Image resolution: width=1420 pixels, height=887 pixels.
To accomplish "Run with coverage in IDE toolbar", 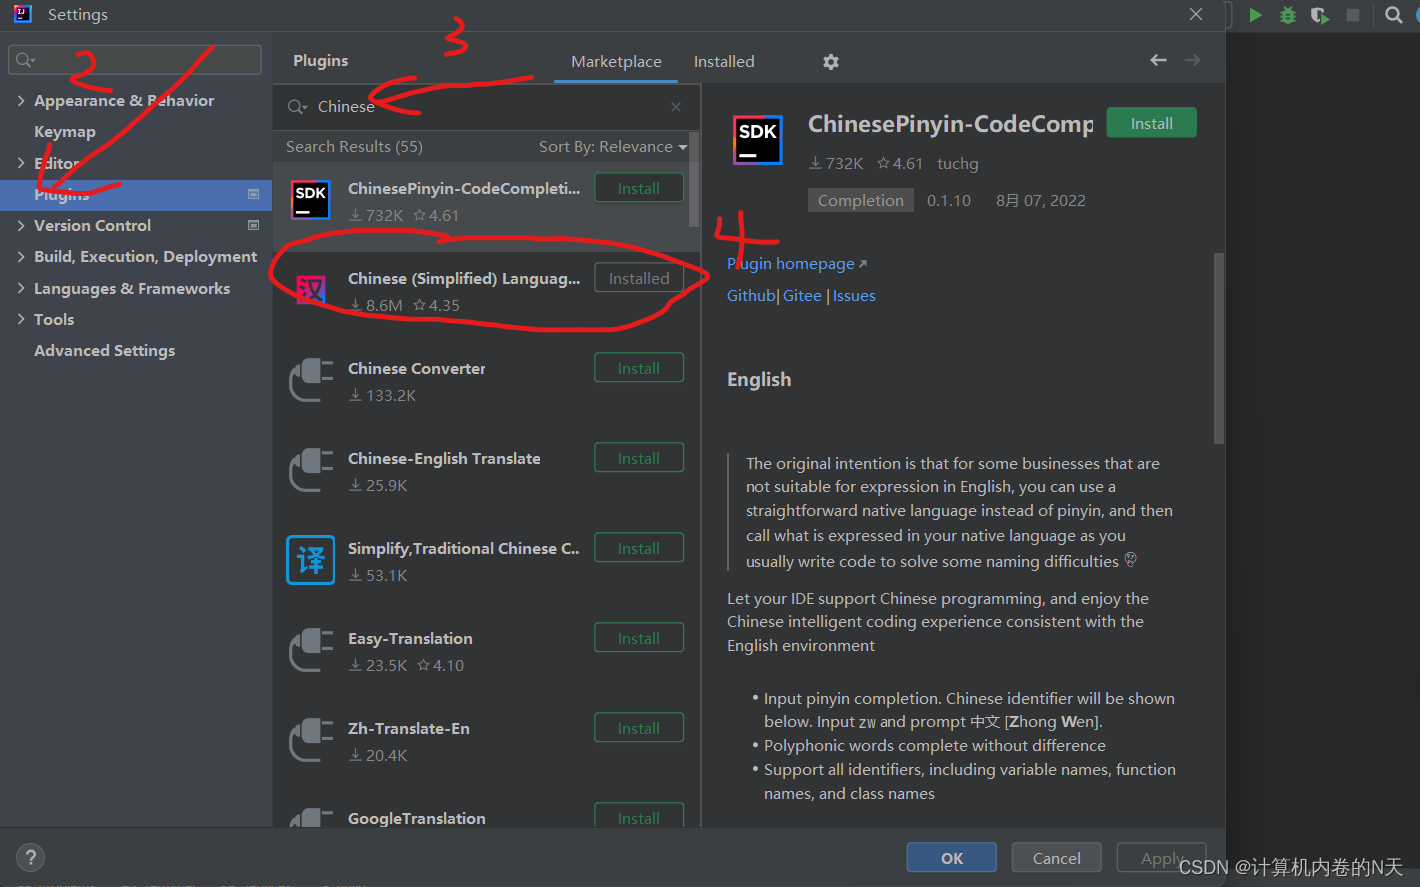I will point(1320,15).
